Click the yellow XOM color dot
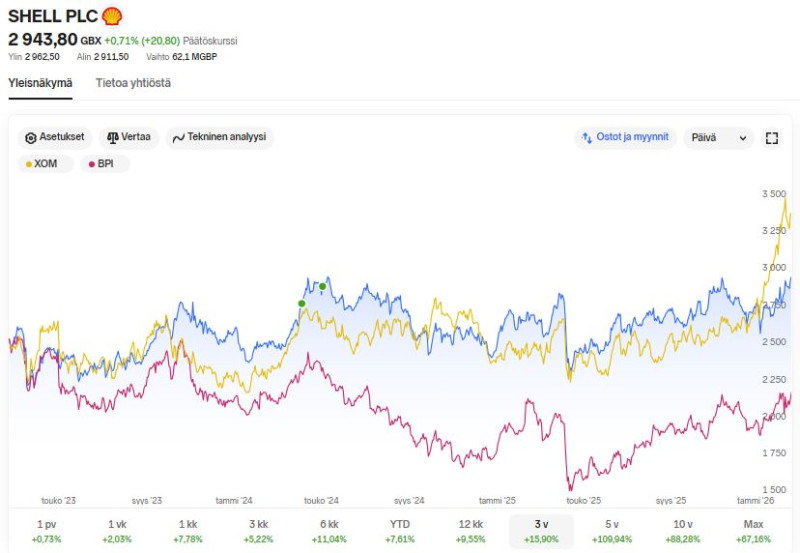This screenshot has width=800, height=553. click(x=29, y=164)
